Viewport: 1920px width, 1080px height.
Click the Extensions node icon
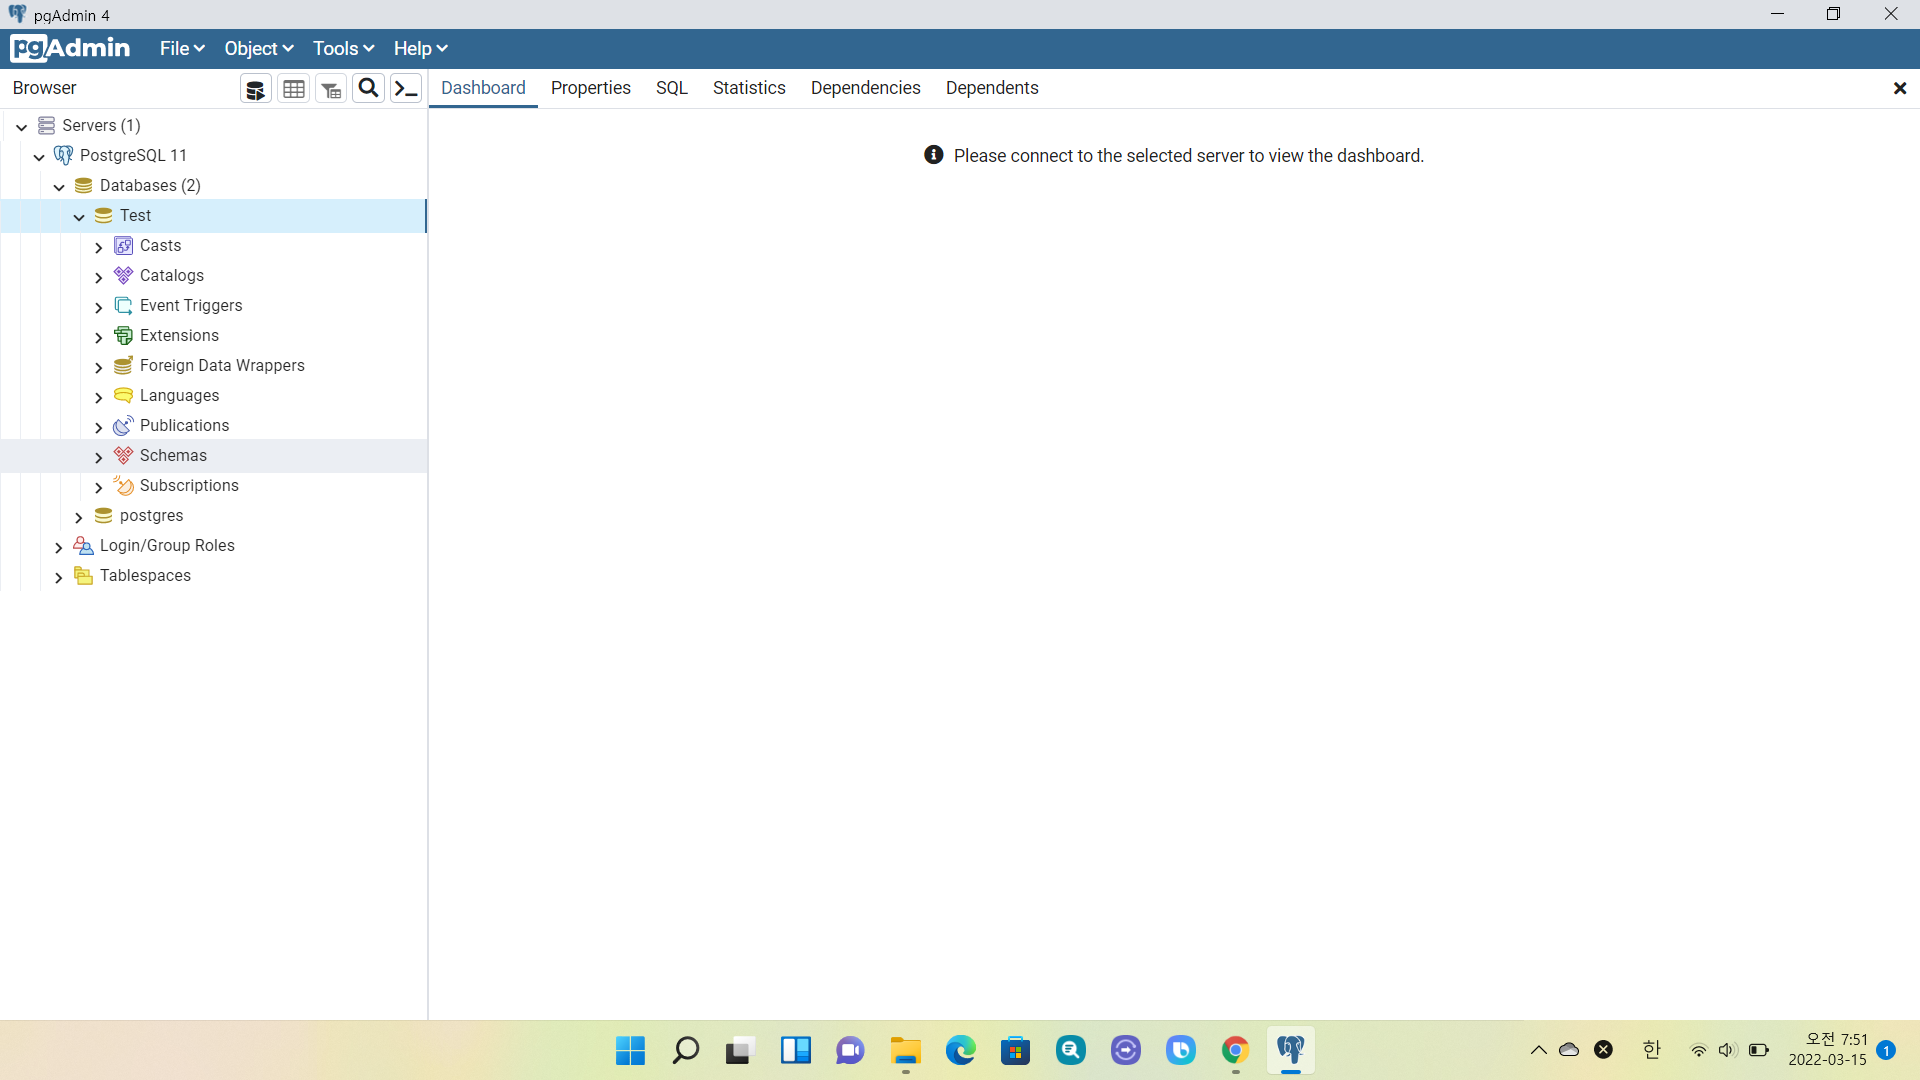[124, 335]
